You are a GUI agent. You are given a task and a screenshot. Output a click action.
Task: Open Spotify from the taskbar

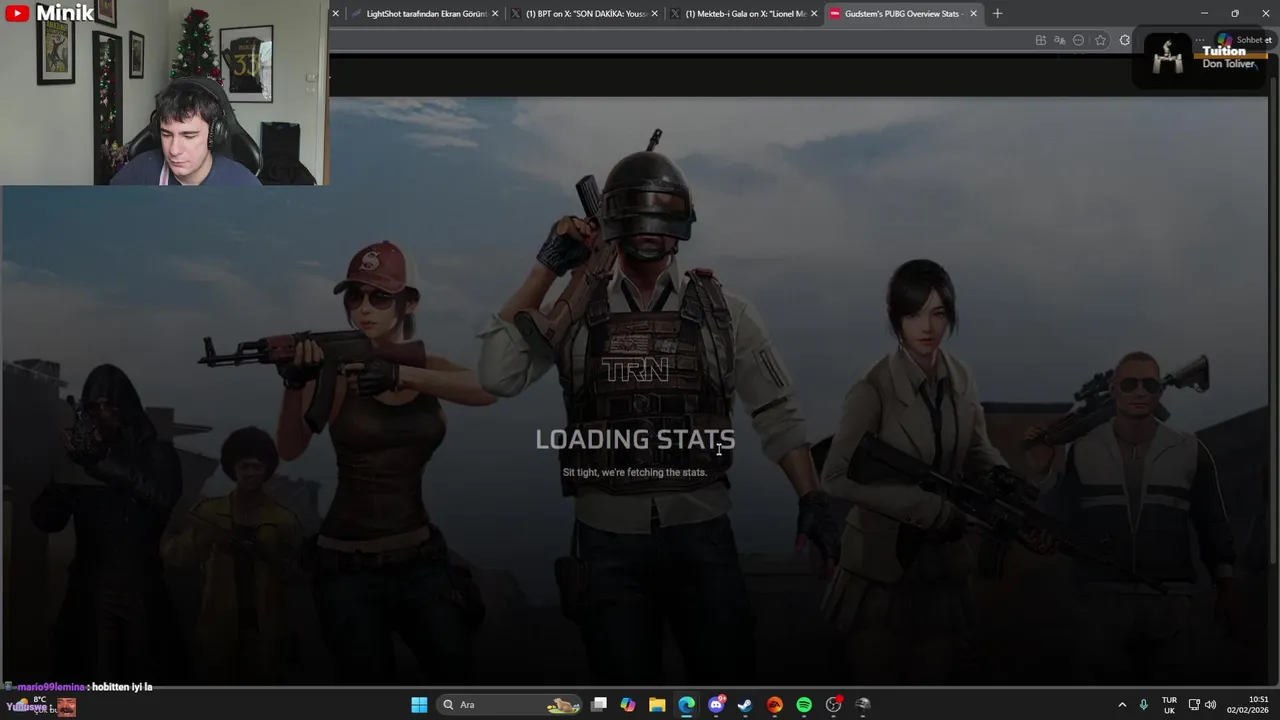coord(804,705)
